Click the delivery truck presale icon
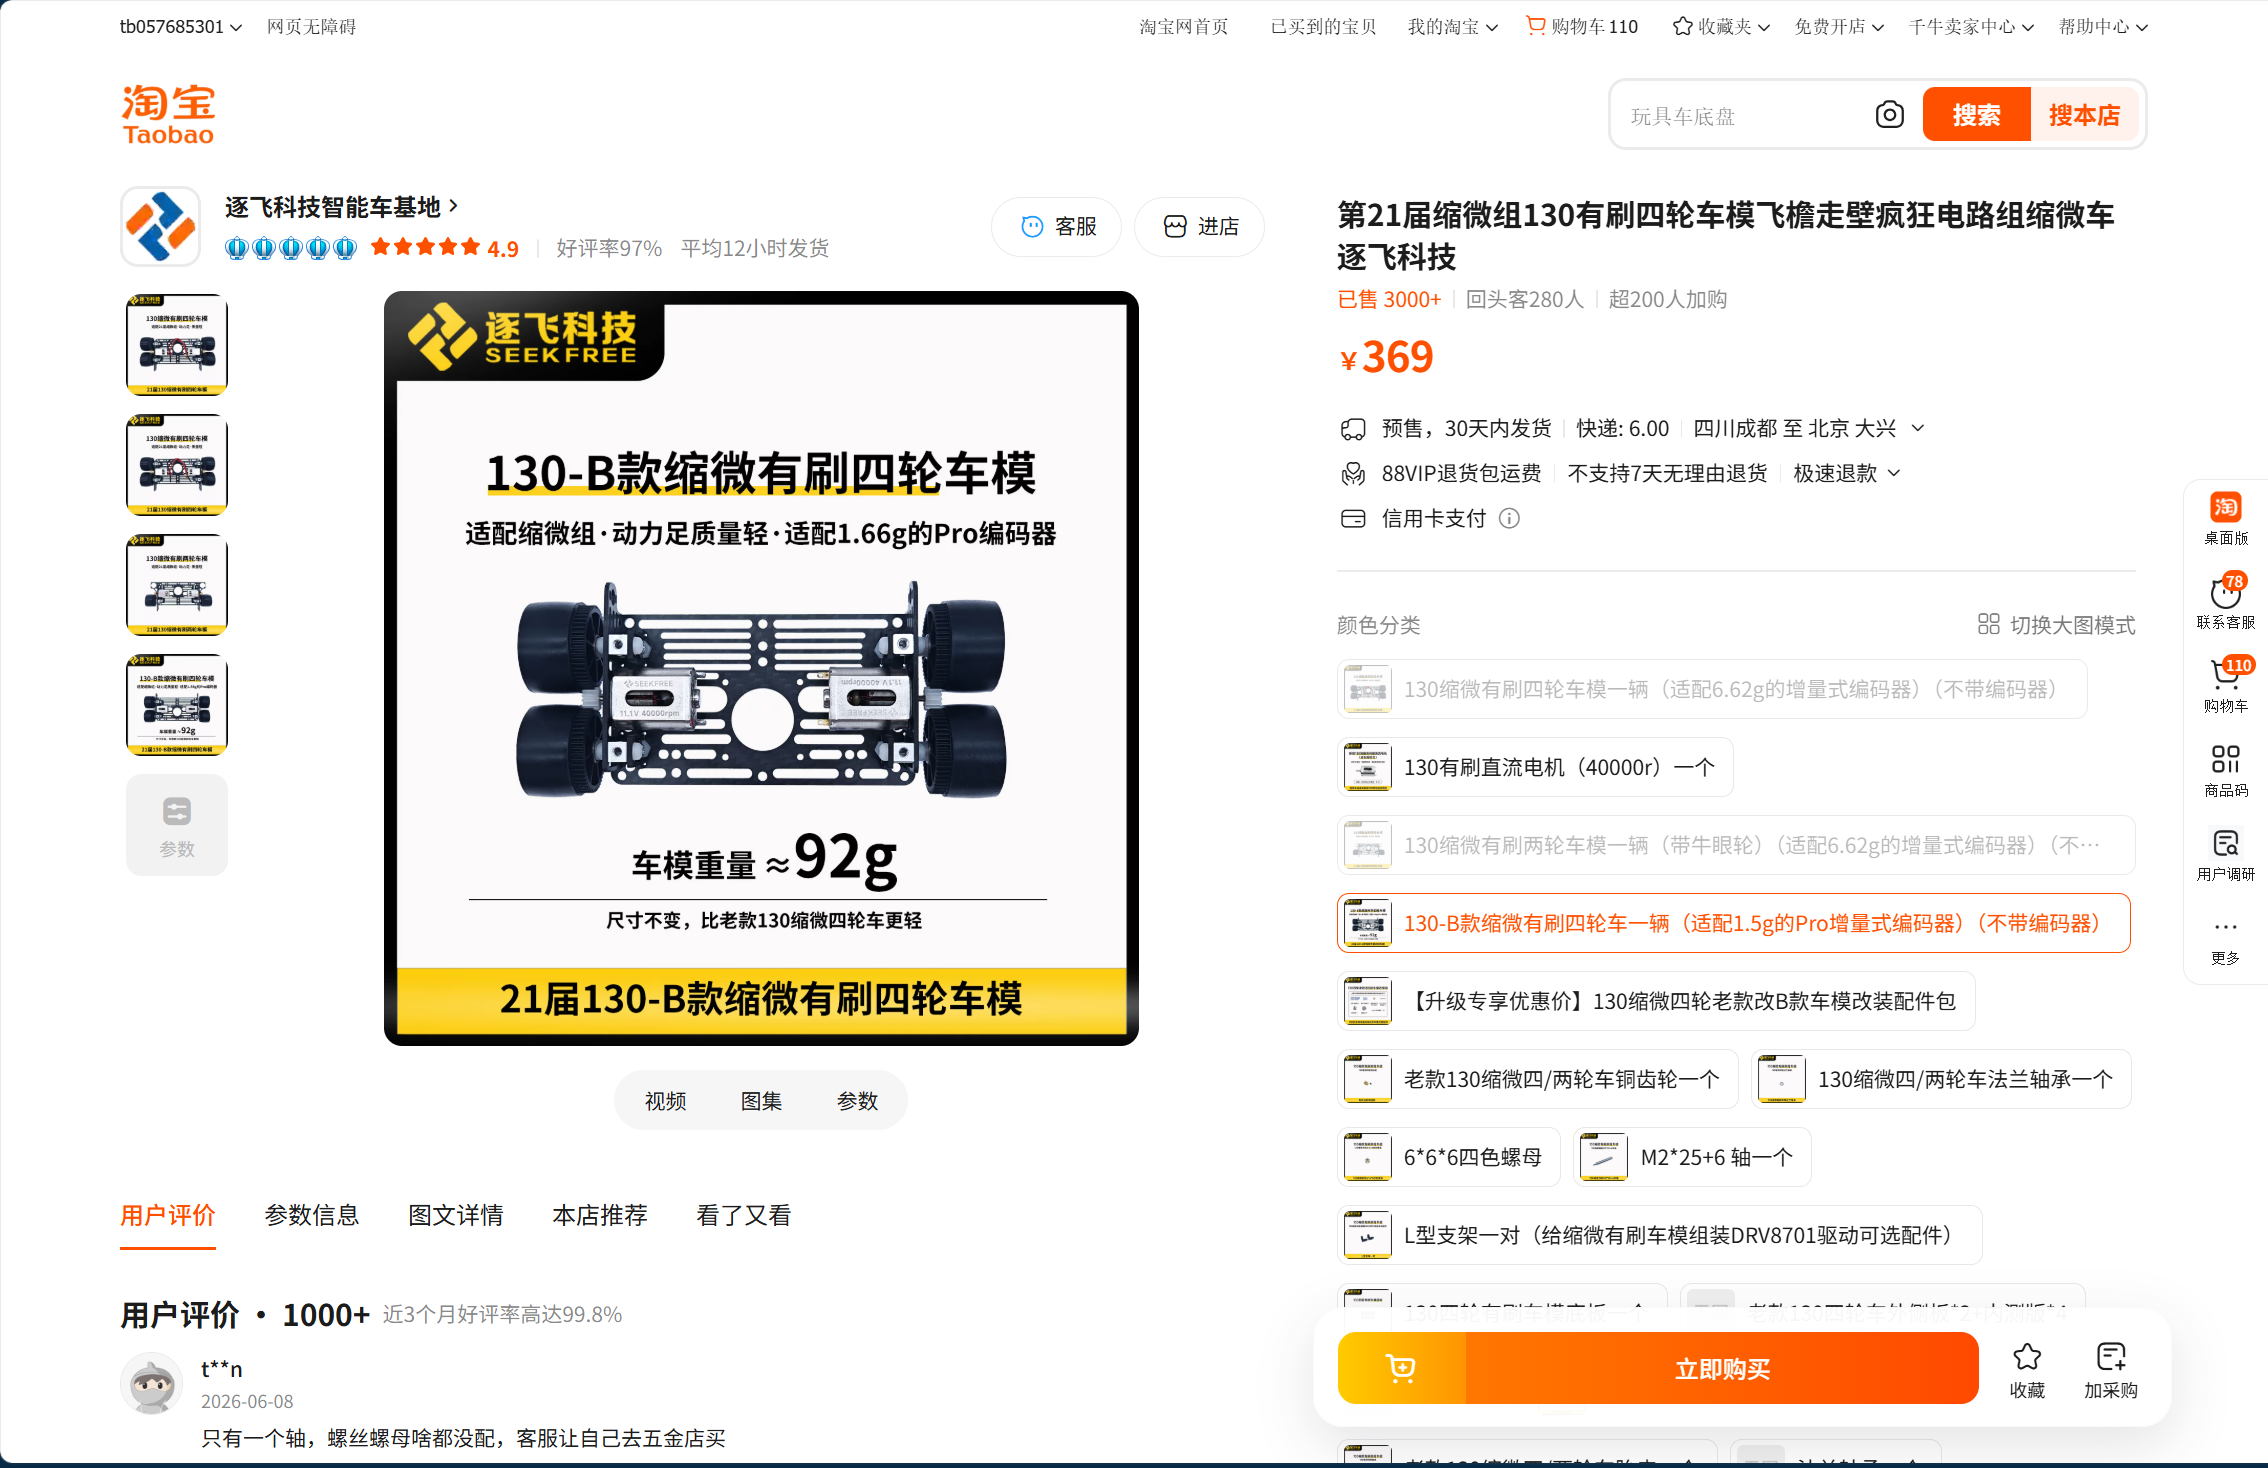 pos(1352,429)
